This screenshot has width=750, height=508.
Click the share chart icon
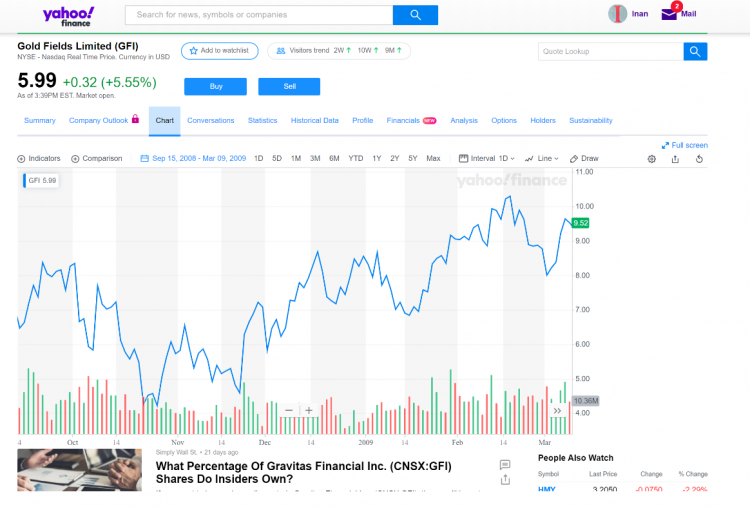pyautogui.click(x=675, y=158)
